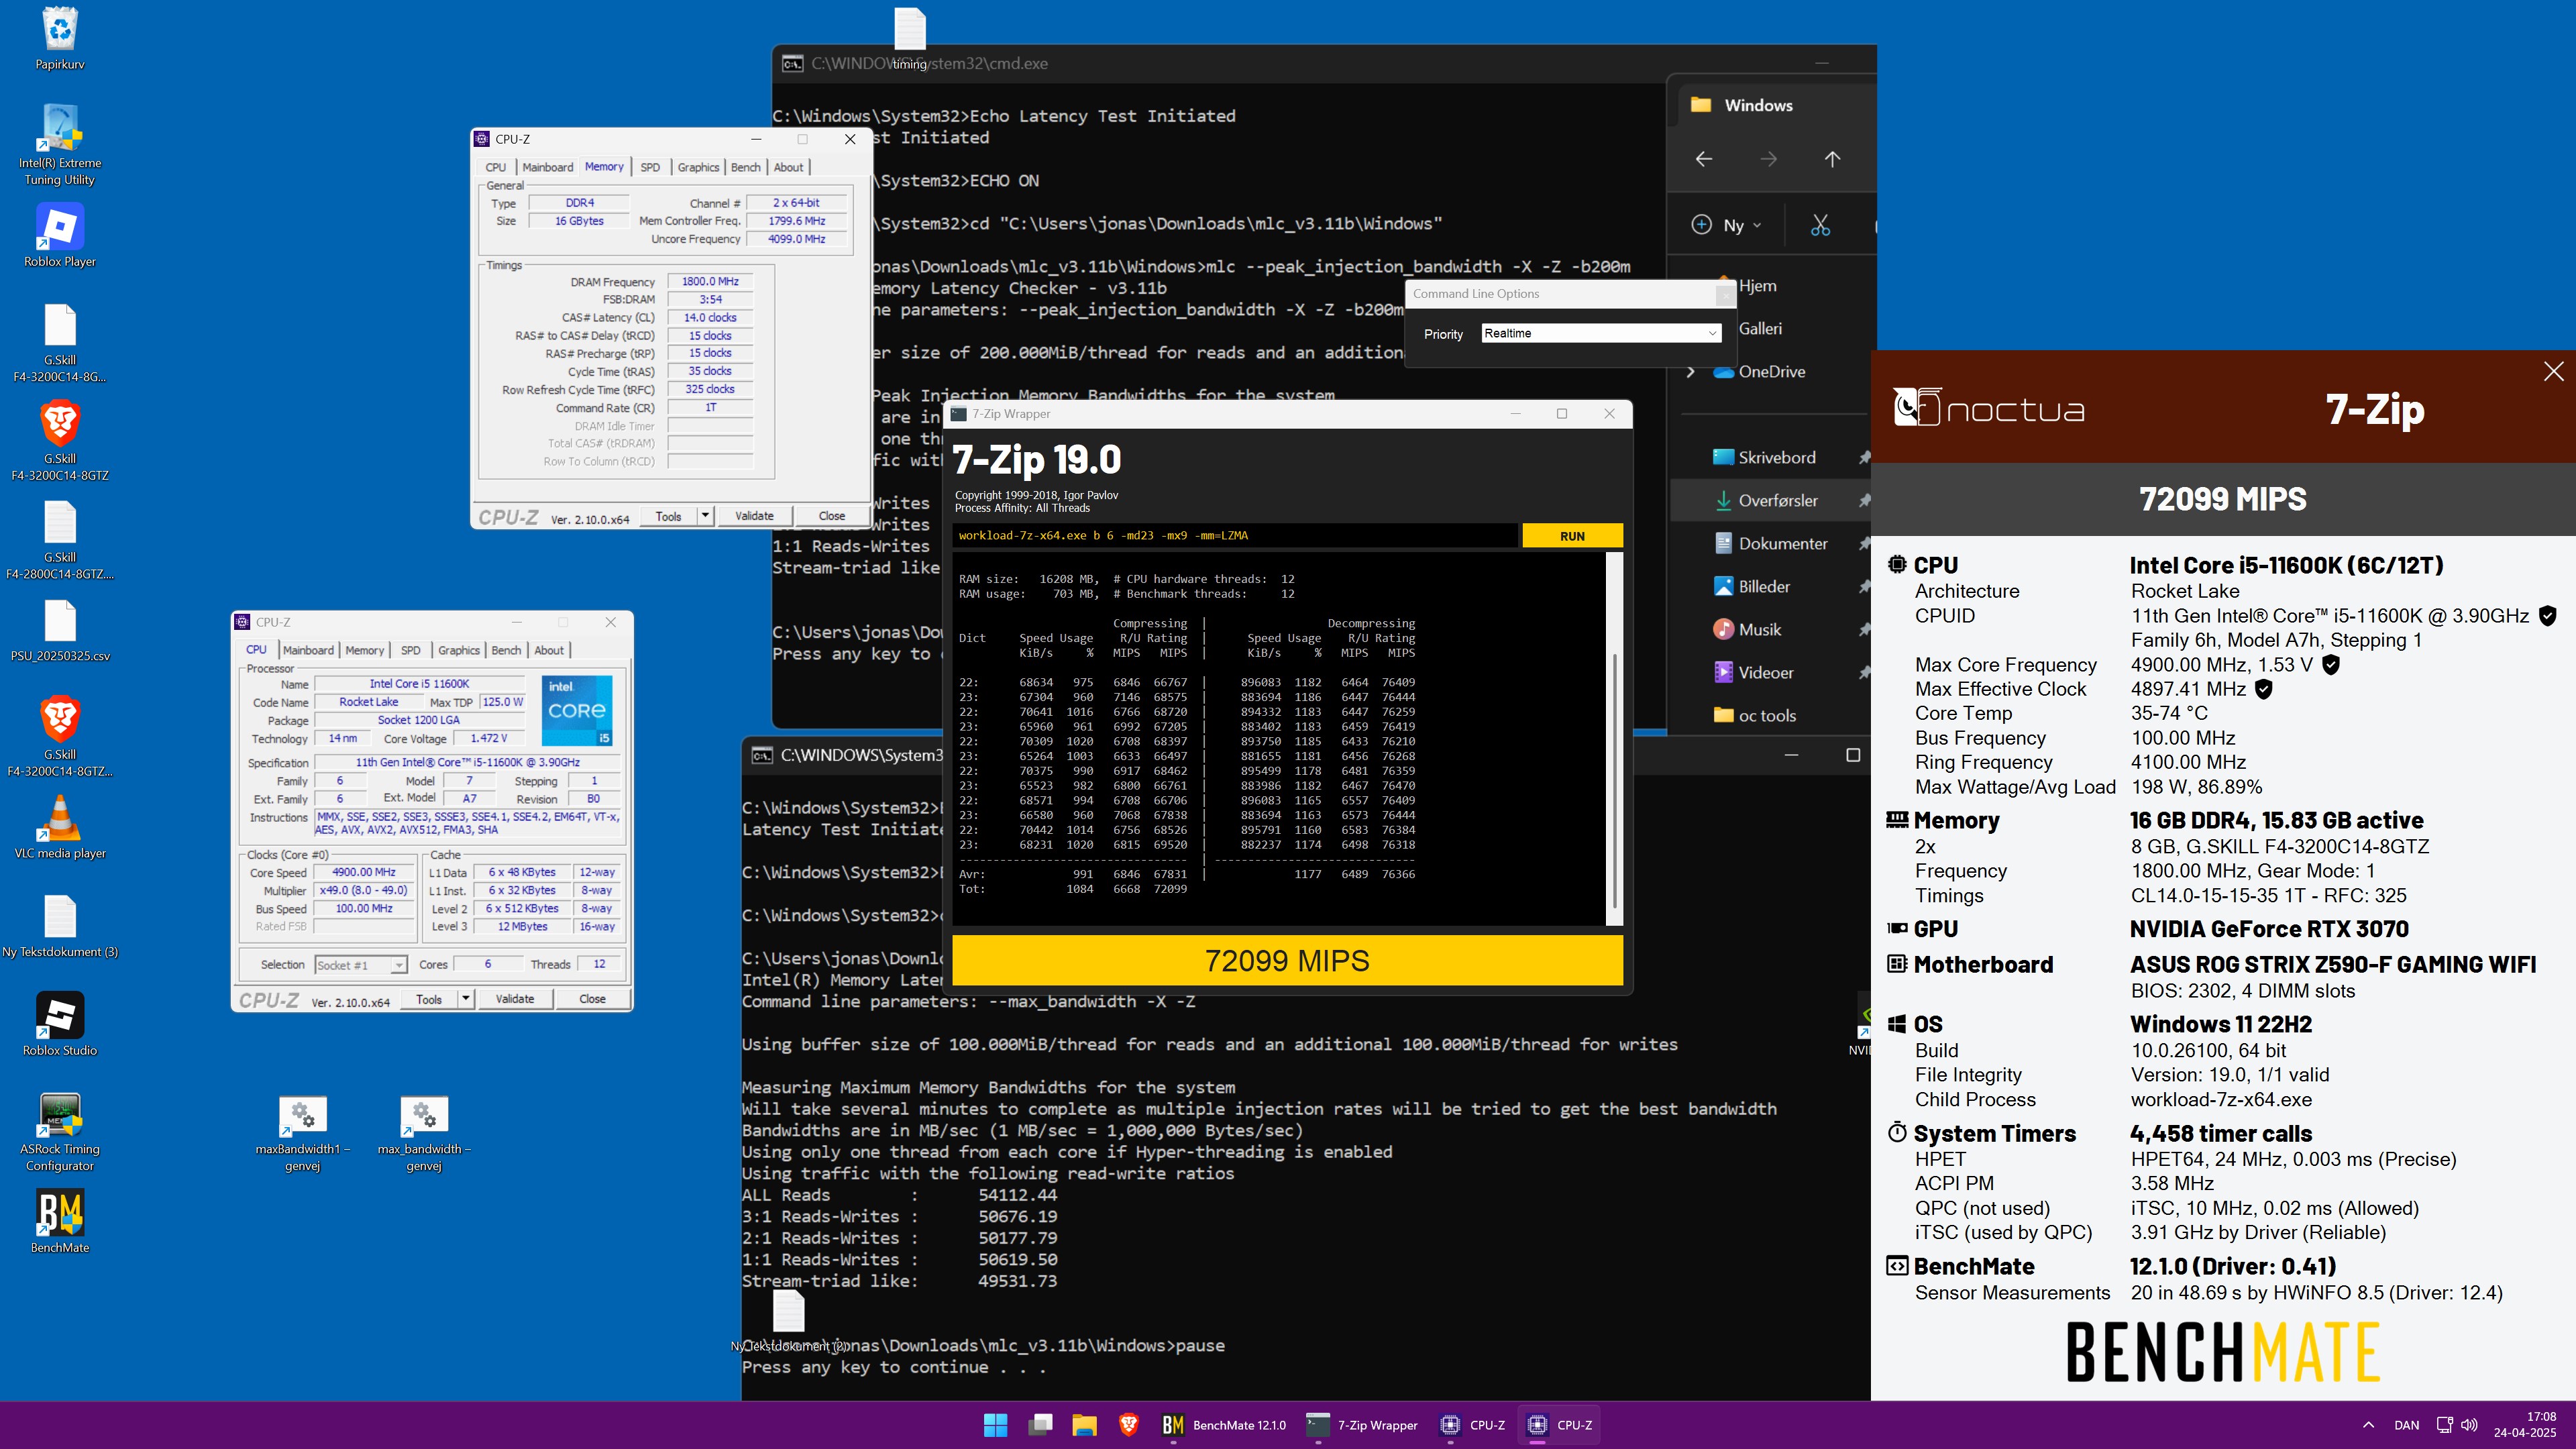
Task: Click DRAM Frequency value 1800.0 MHz
Action: pyautogui.click(x=710, y=282)
